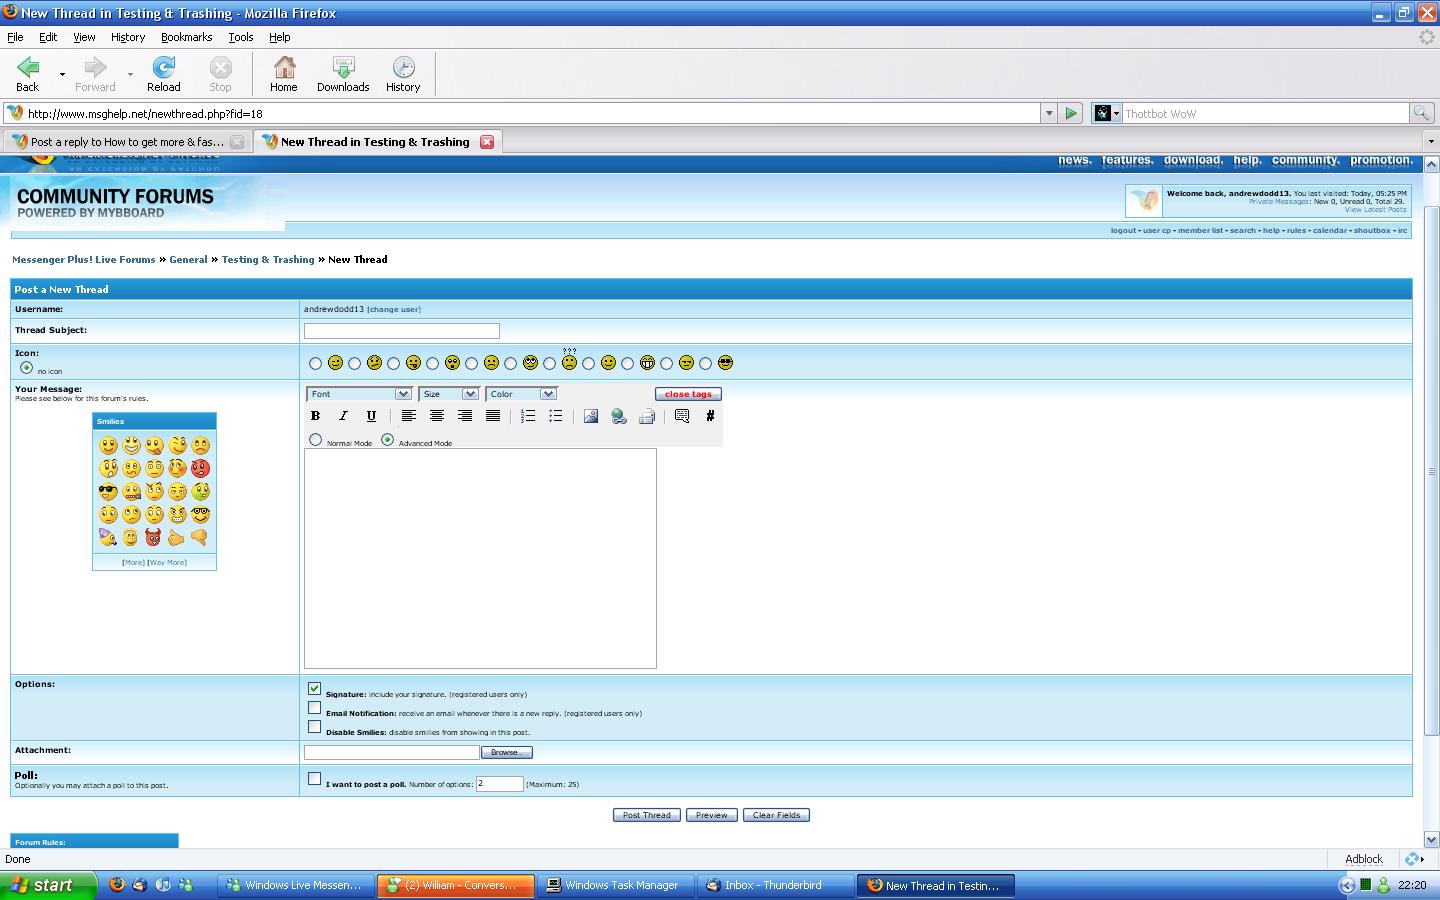Image resolution: width=1440 pixels, height=900 pixels.
Task: Click the Testing & Trashing breadcrumb link
Action: pyautogui.click(x=268, y=260)
